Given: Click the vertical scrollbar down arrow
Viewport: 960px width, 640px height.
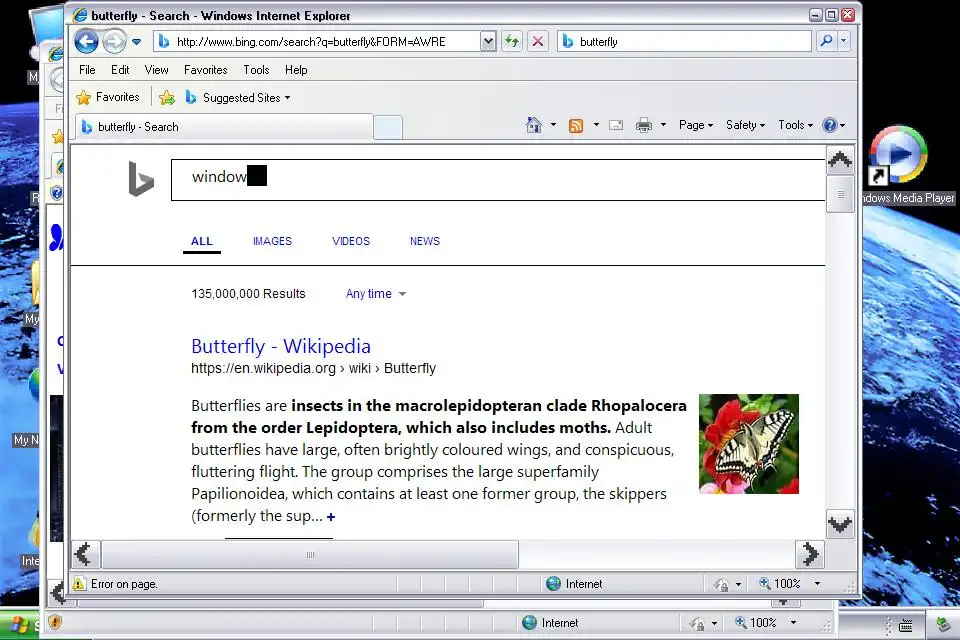Looking at the screenshot, I should (x=839, y=524).
